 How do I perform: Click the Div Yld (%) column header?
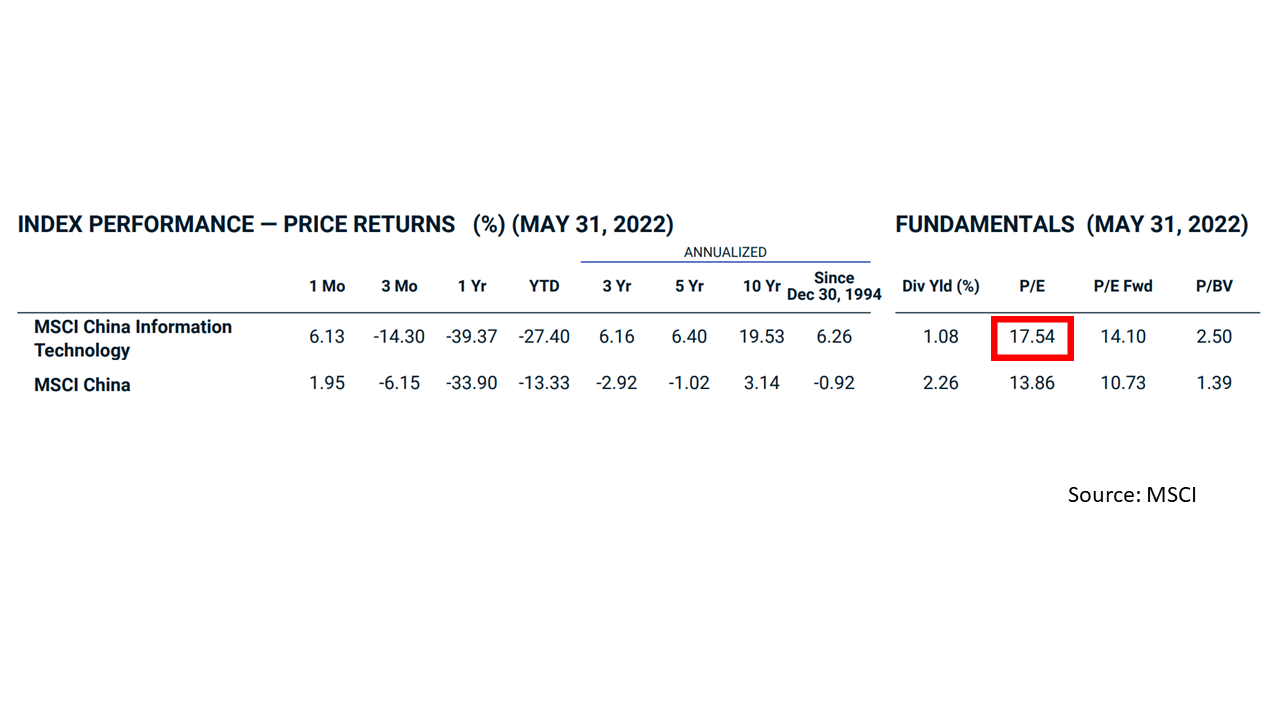coord(940,286)
